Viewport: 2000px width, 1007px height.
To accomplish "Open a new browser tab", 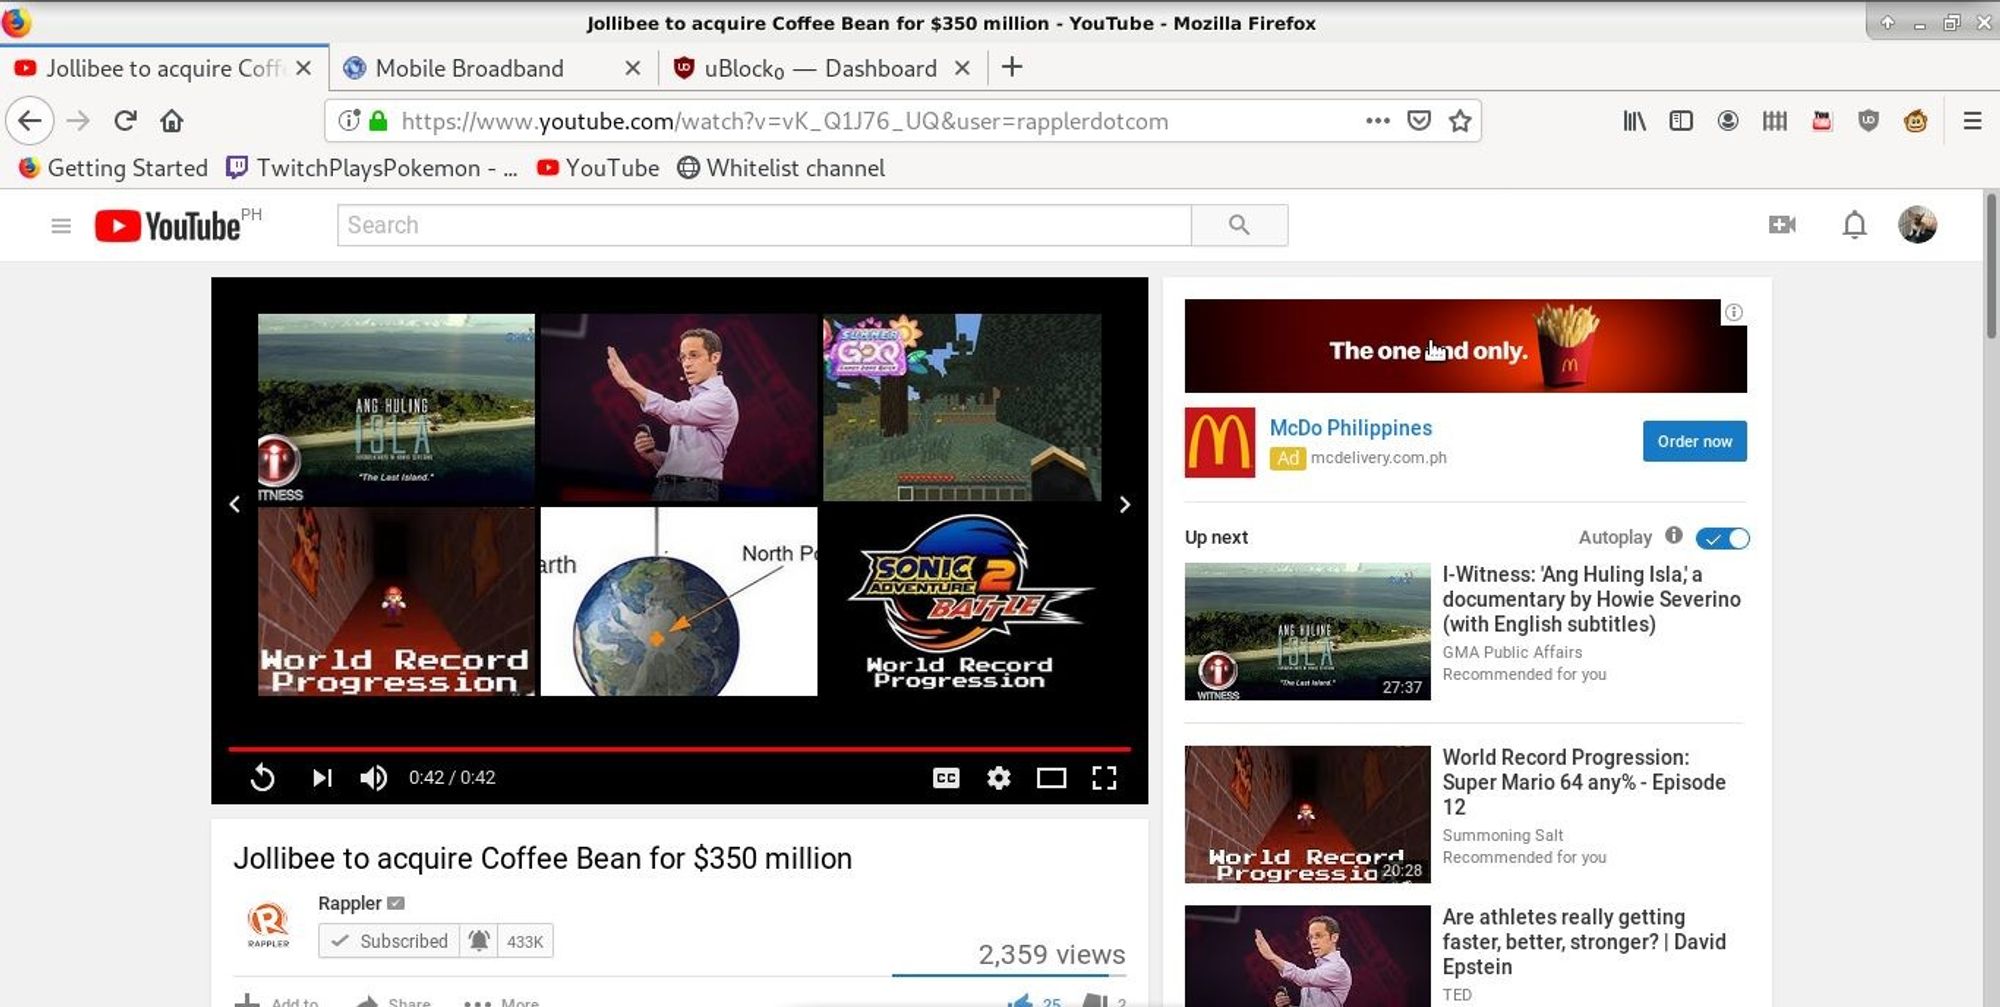I will (x=1012, y=67).
